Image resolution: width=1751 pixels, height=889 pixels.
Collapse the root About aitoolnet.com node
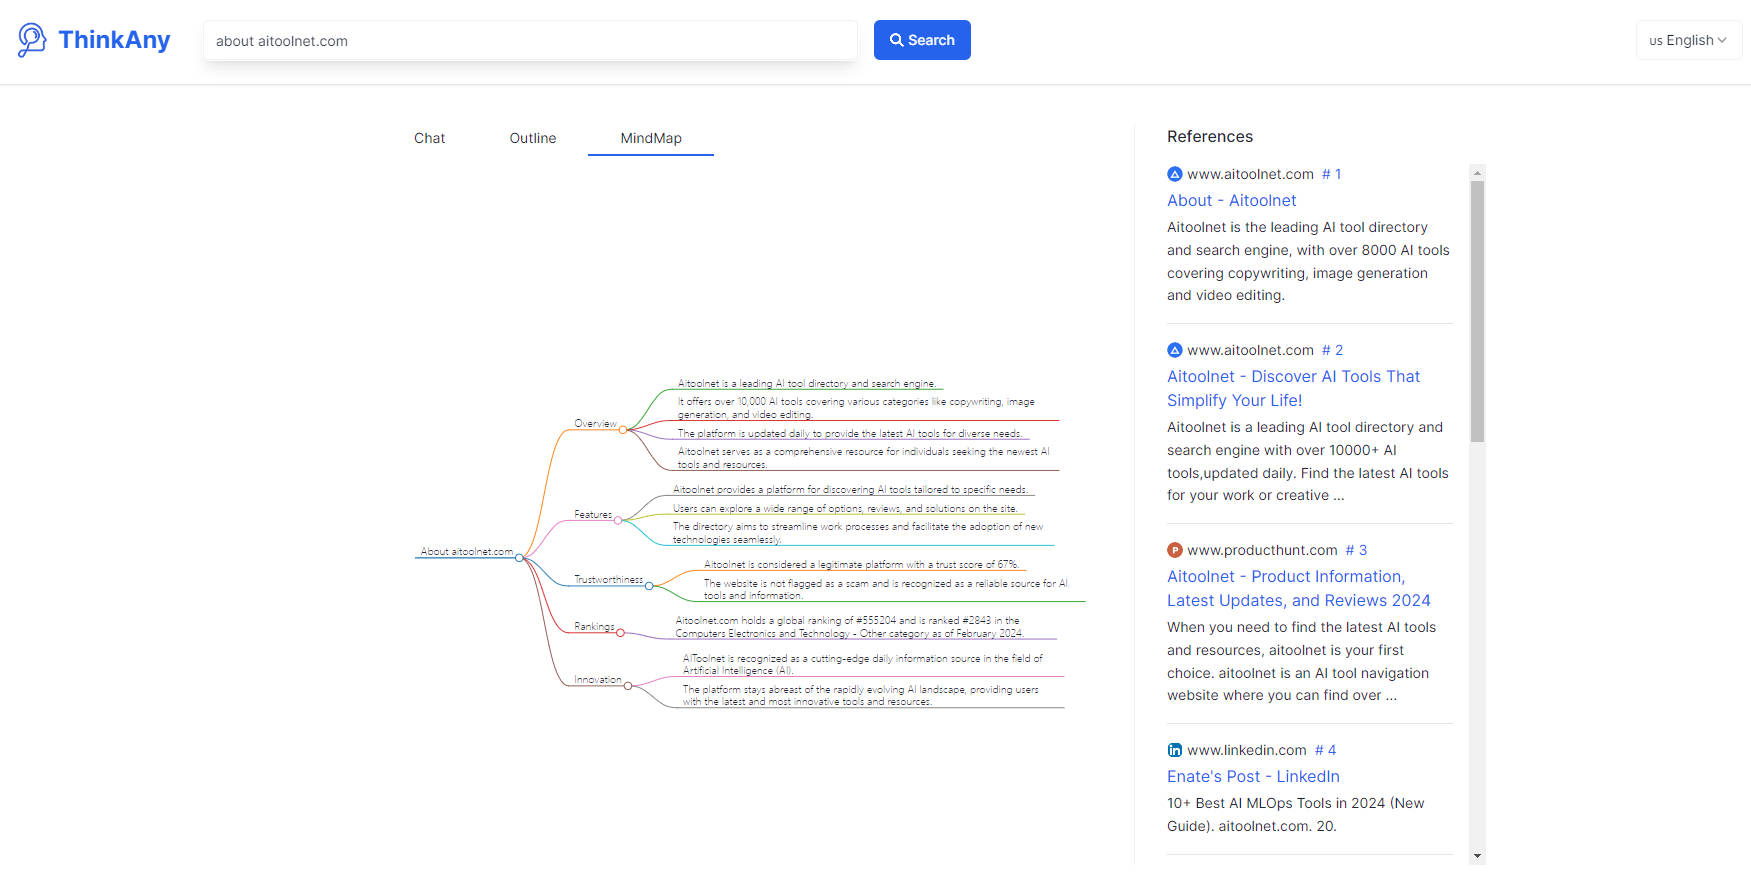point(519,558)
